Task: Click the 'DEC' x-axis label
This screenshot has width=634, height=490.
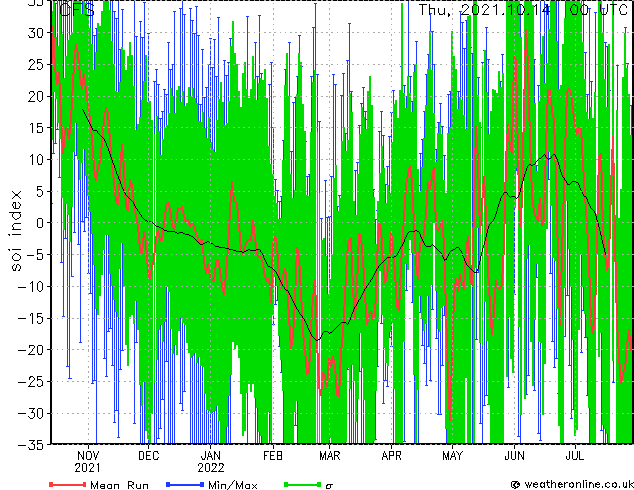Action: tap(148, 456)
